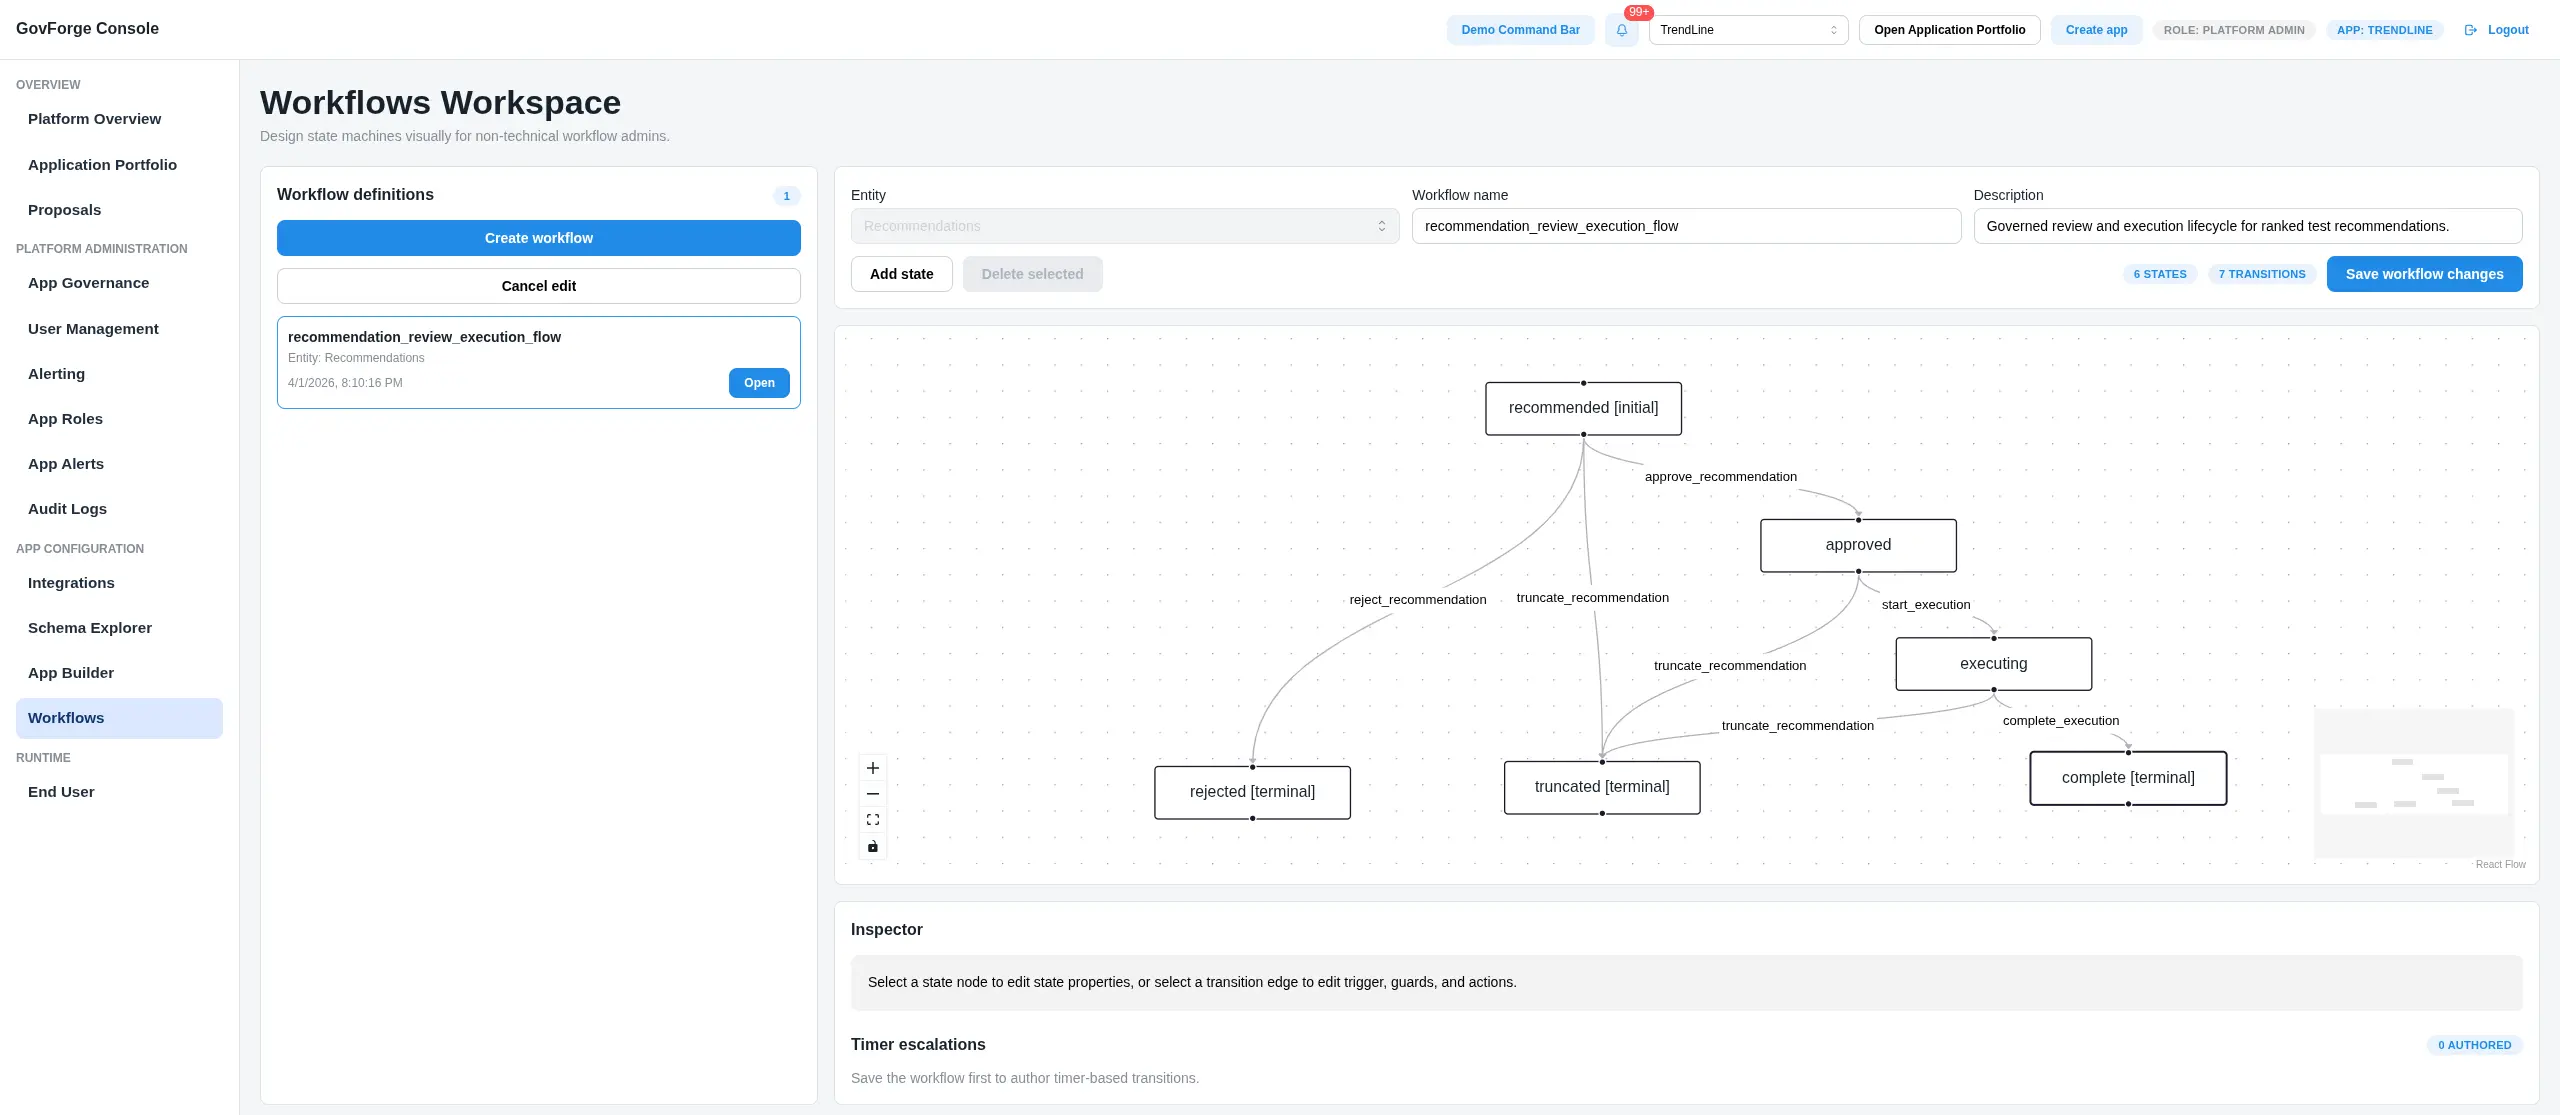Open App Alerts sidebar item
Image resolution: width=2560 pixels, height=1115 pixels.
[119, 464]
